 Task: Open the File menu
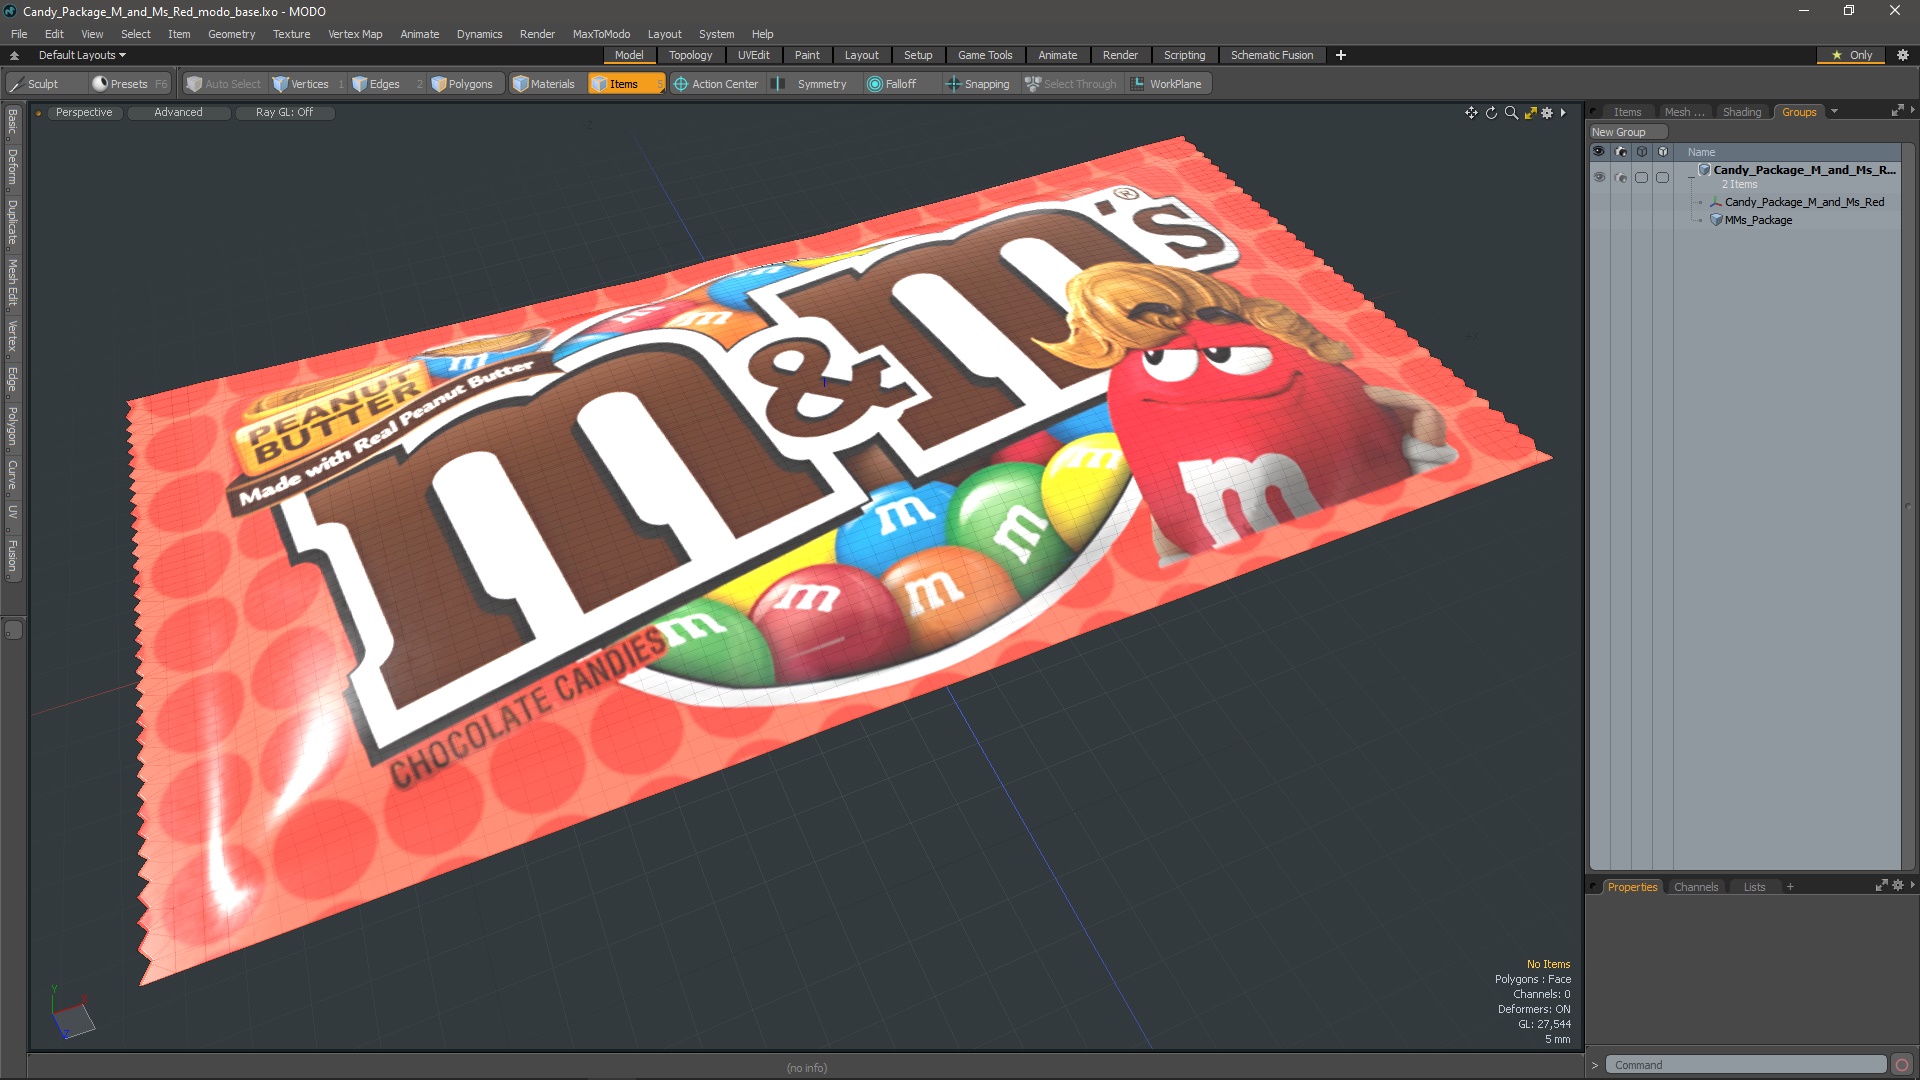click(19, 34)
